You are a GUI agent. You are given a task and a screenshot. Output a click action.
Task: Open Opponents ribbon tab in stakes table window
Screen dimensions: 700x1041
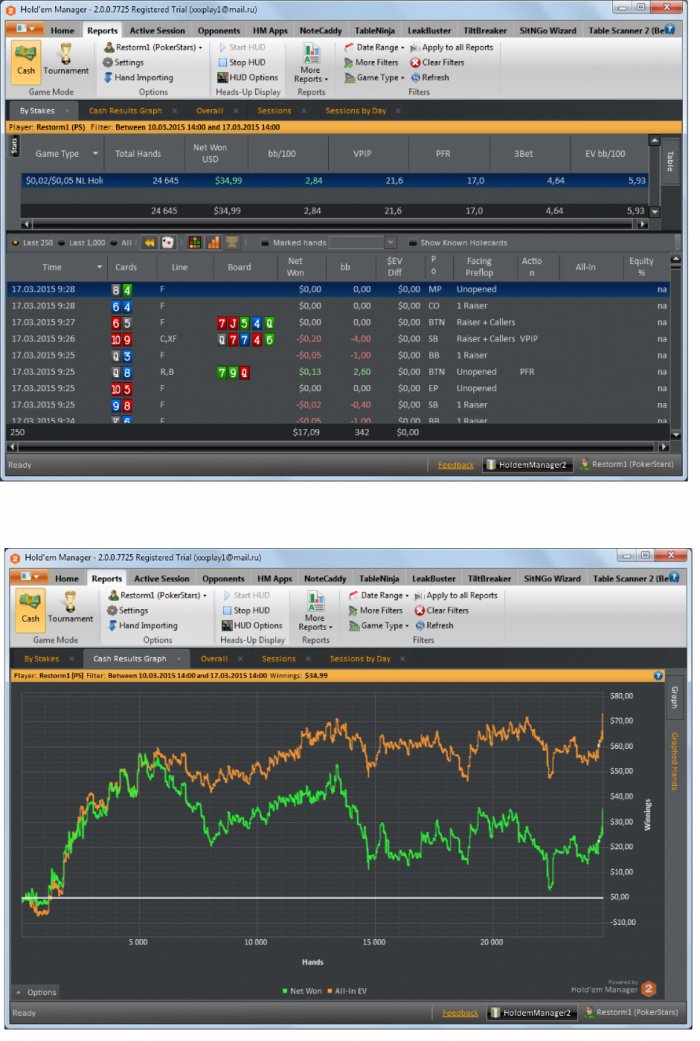point(219,31)
